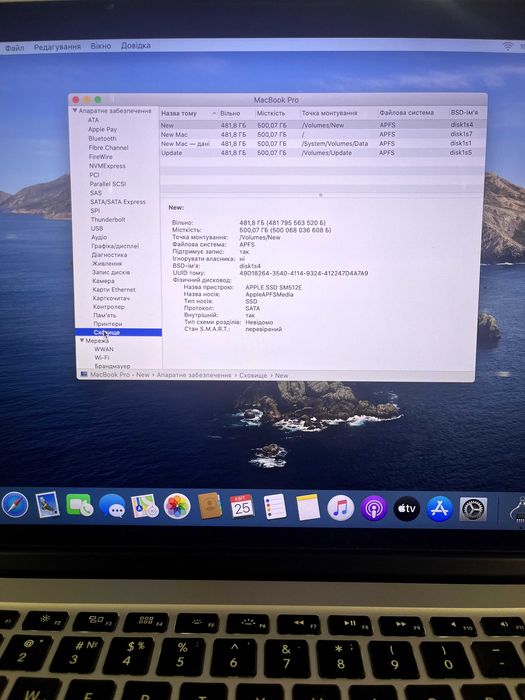Sort by Файлова система column header
The width and height of the screenshot is (525, 700).
[x=413, y=112]
